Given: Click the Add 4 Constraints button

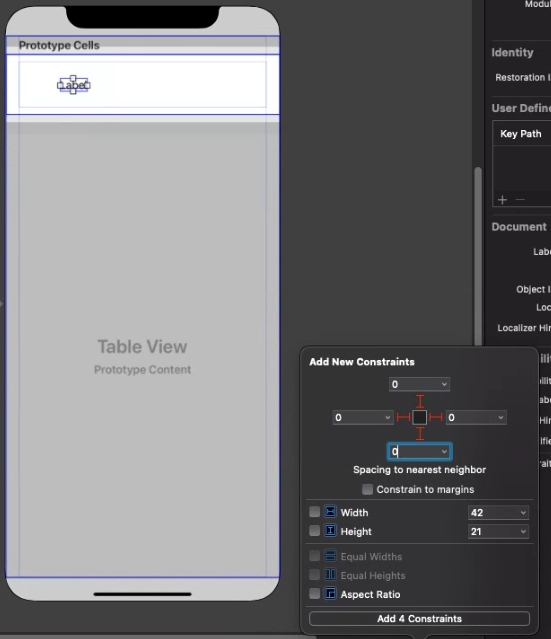Looking at the screenshot, I should [419, 619].
